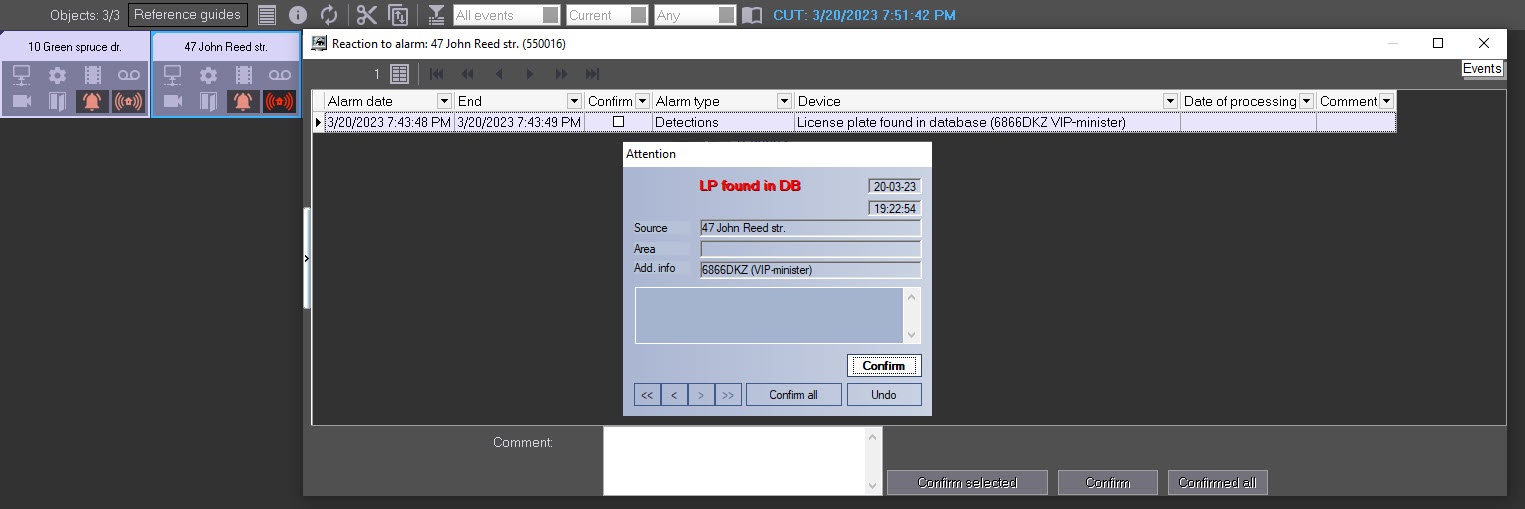The height and width of the screenshot is (509, 1525).
Task: Open the All events filter dropdown
Action: click(x=550, y=16)
